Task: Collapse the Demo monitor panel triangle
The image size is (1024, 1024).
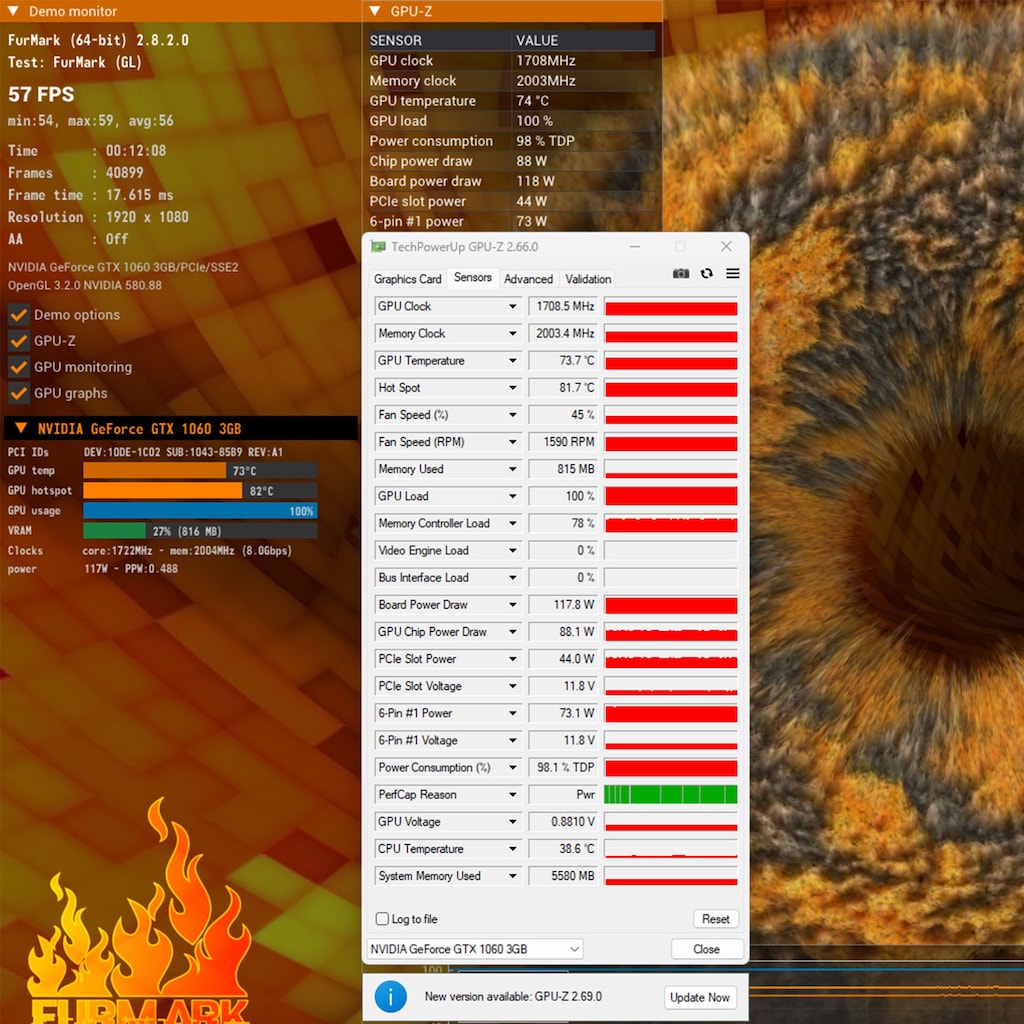Action: 13,11
